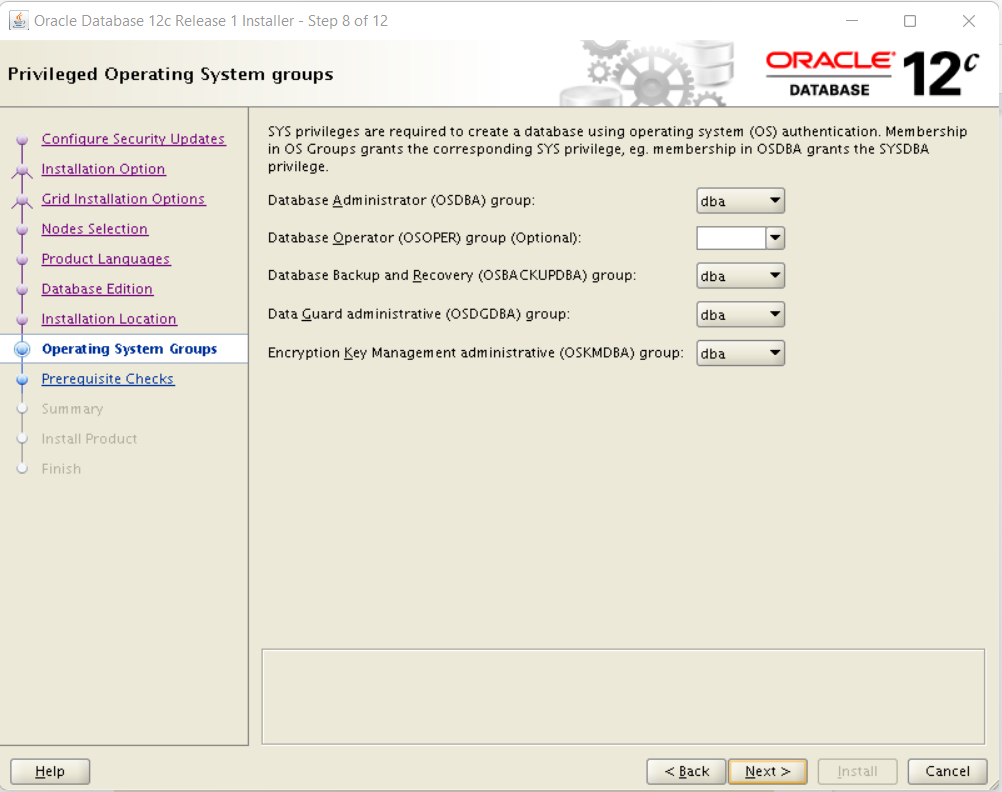Open the Database Administrator (OSDBA) group dropdown
The width and height of the screenshot is (1002, 792).
click(x=740, y=201)
